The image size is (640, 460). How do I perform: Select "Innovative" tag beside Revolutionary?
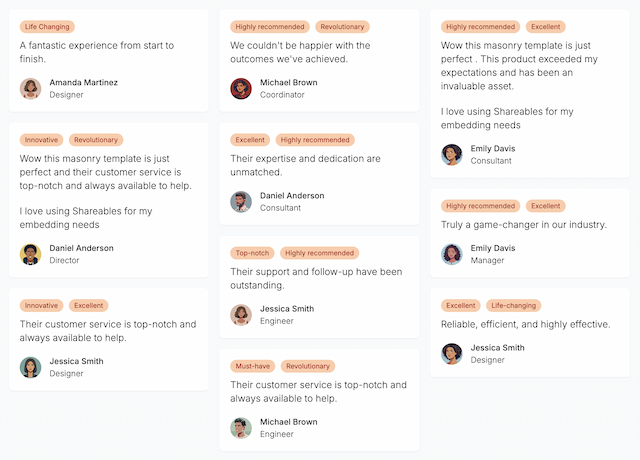(42, 140)
